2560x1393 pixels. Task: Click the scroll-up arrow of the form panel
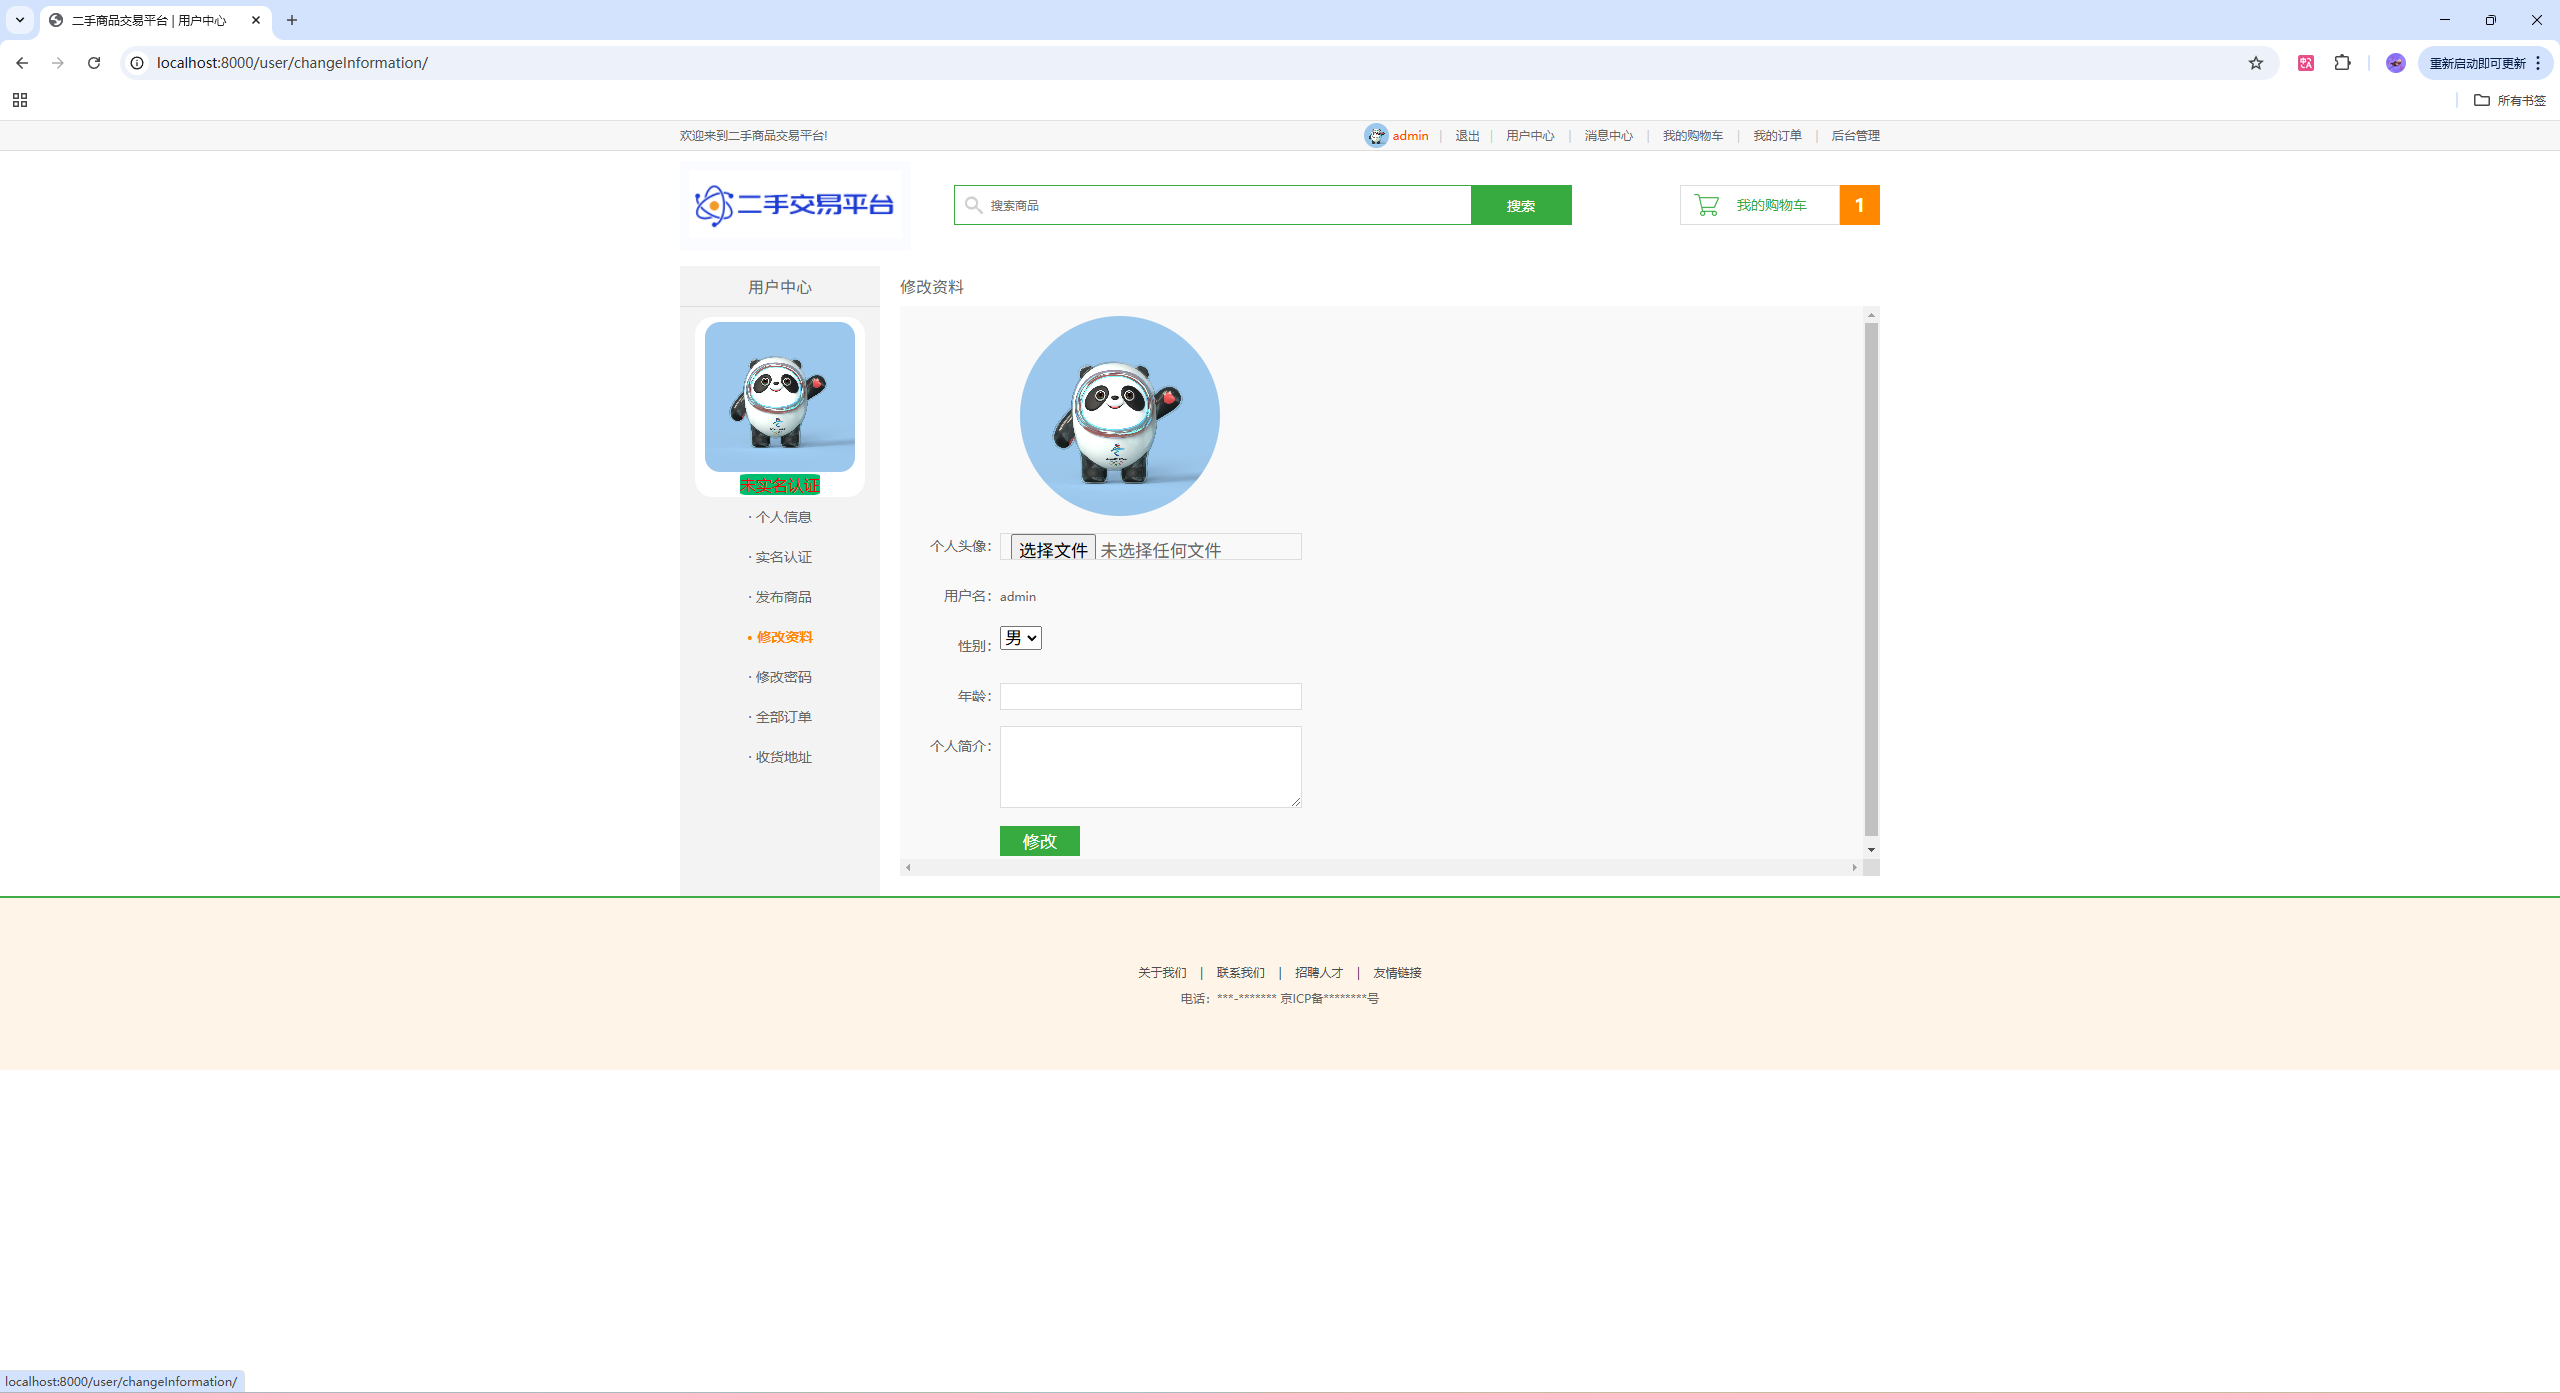tap(1871, 315)
